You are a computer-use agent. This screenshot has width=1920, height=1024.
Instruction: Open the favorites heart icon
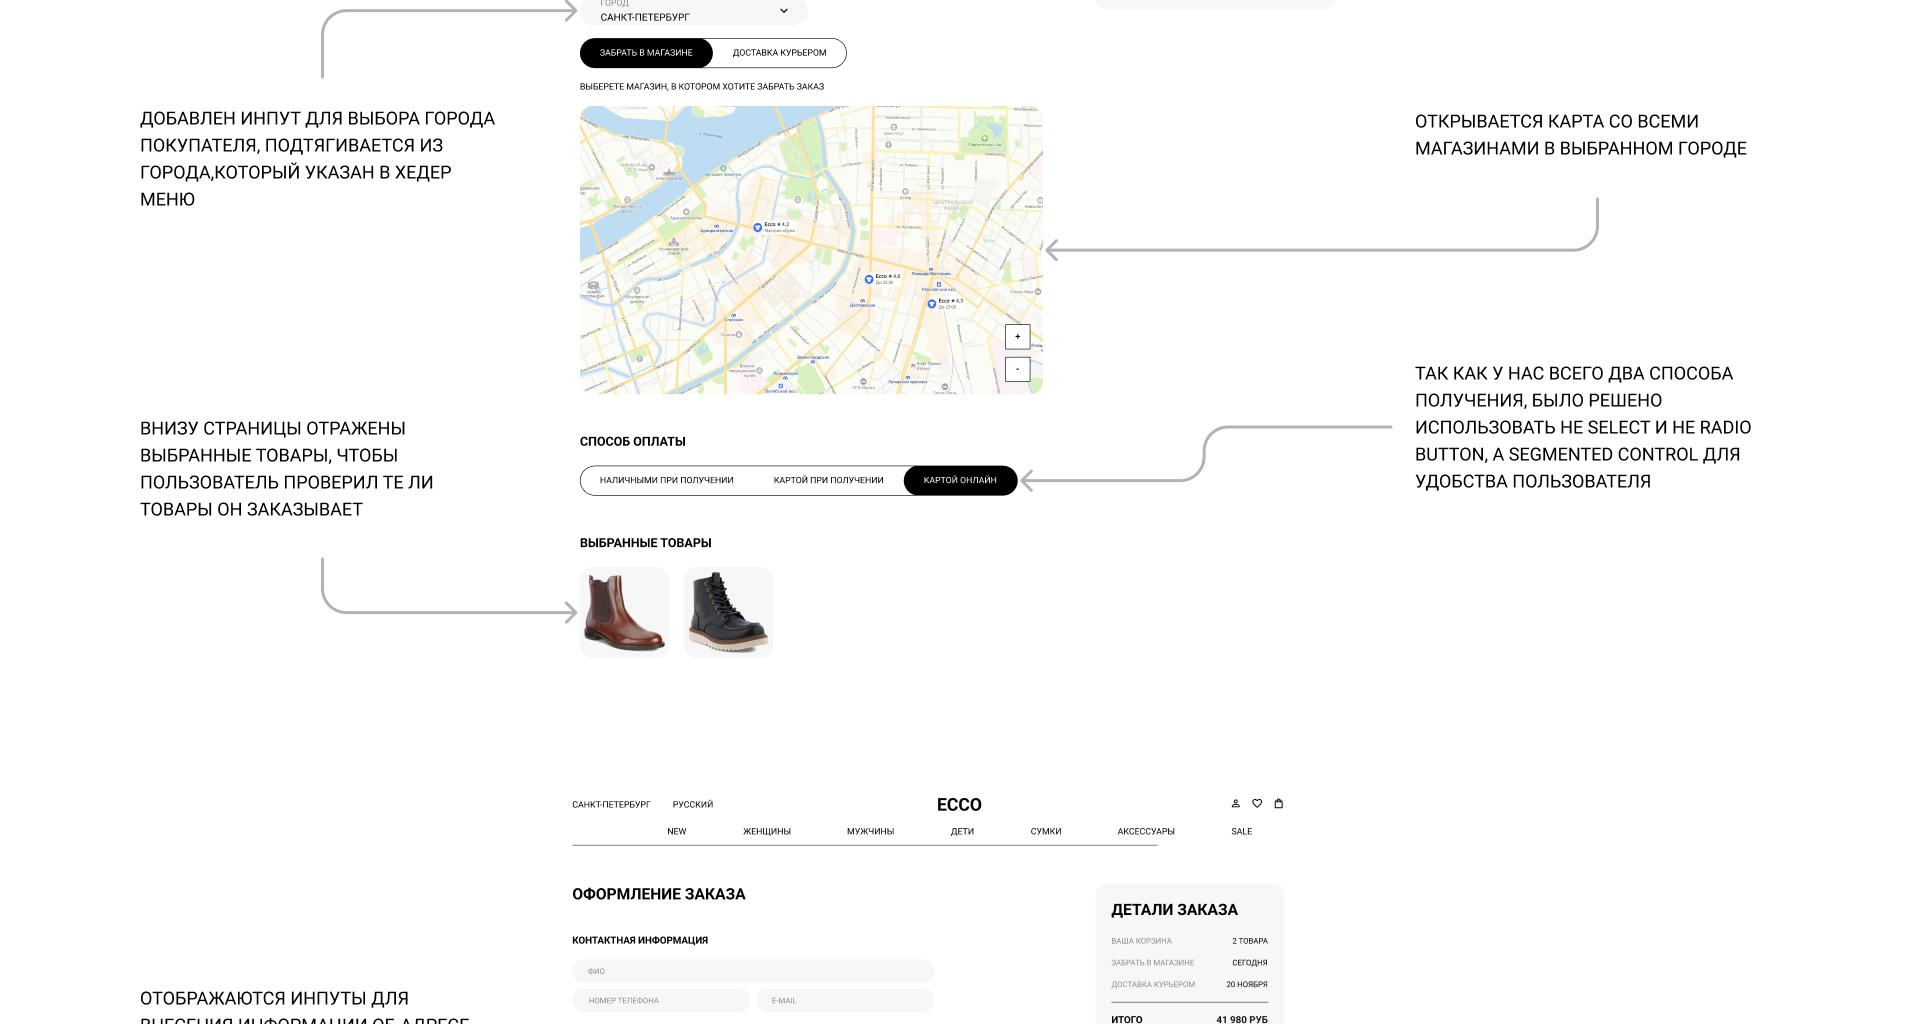(x=1257, y=803)
